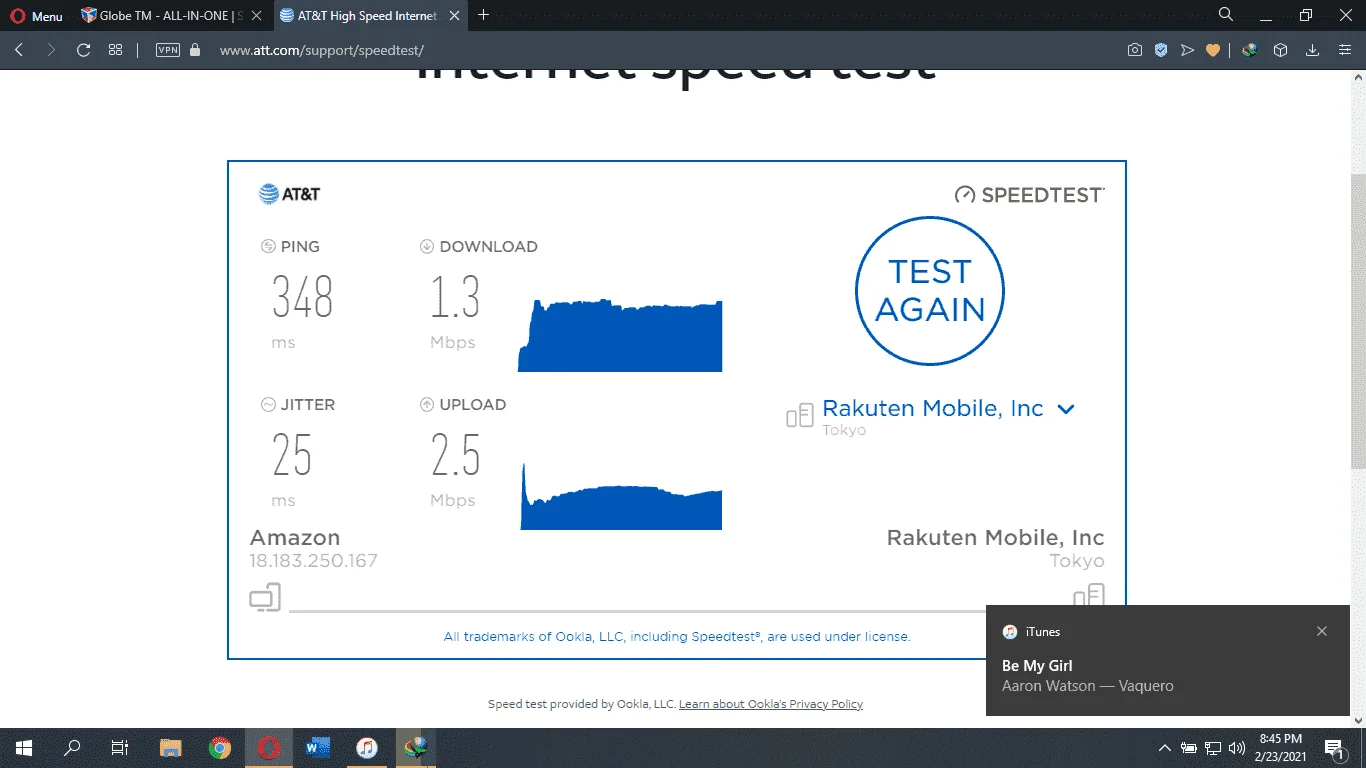The height and width of the screenshot is (768, 1366).
Task: Click the AT&T logo in speed test
Action: tap(289, 194)
